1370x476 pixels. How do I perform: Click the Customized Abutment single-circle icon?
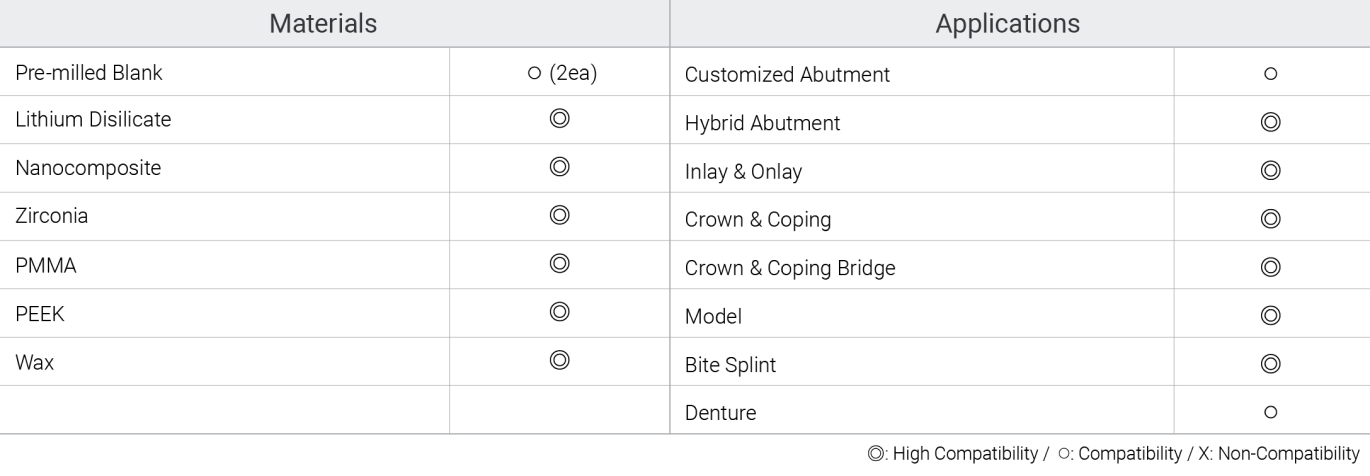1271,75
